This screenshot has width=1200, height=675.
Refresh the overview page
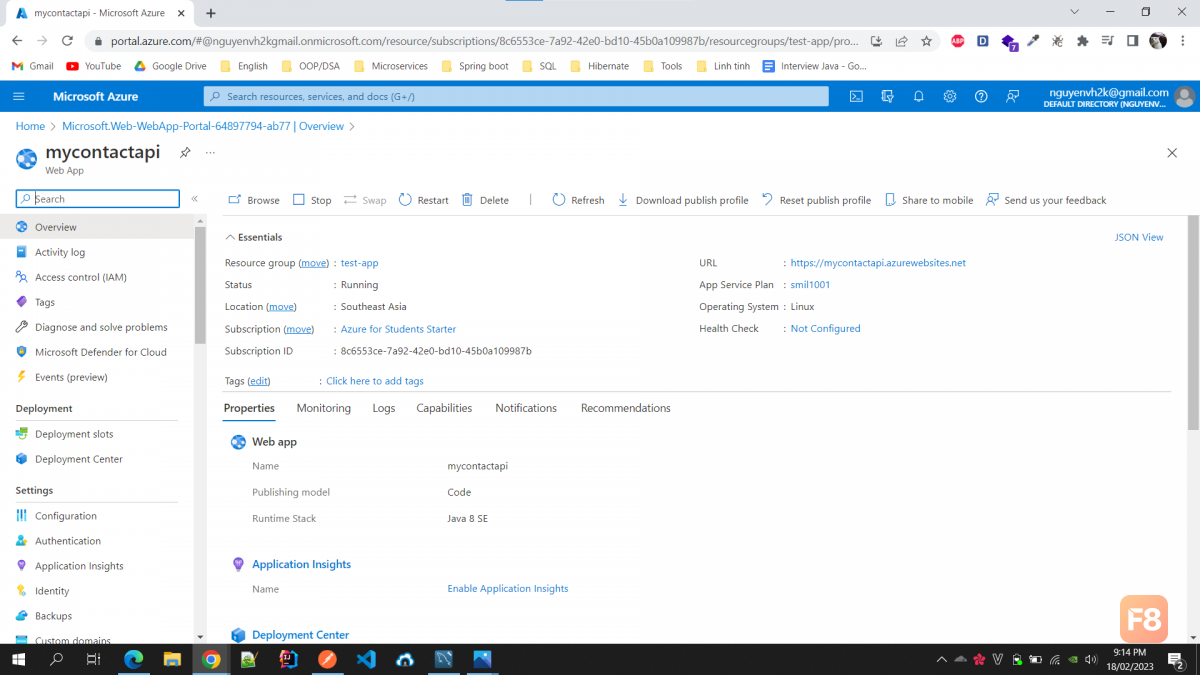[x=578, y=200]
